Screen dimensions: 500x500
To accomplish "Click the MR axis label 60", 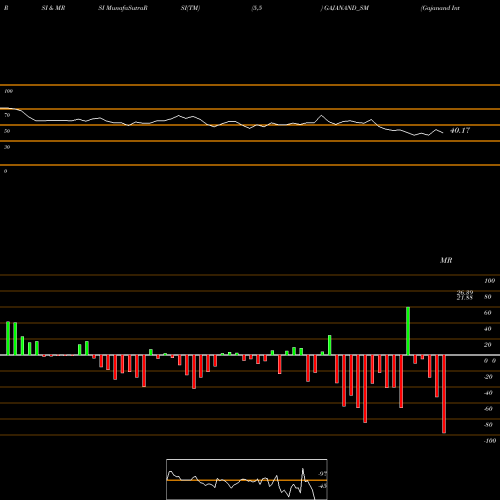I will point(488,313).
